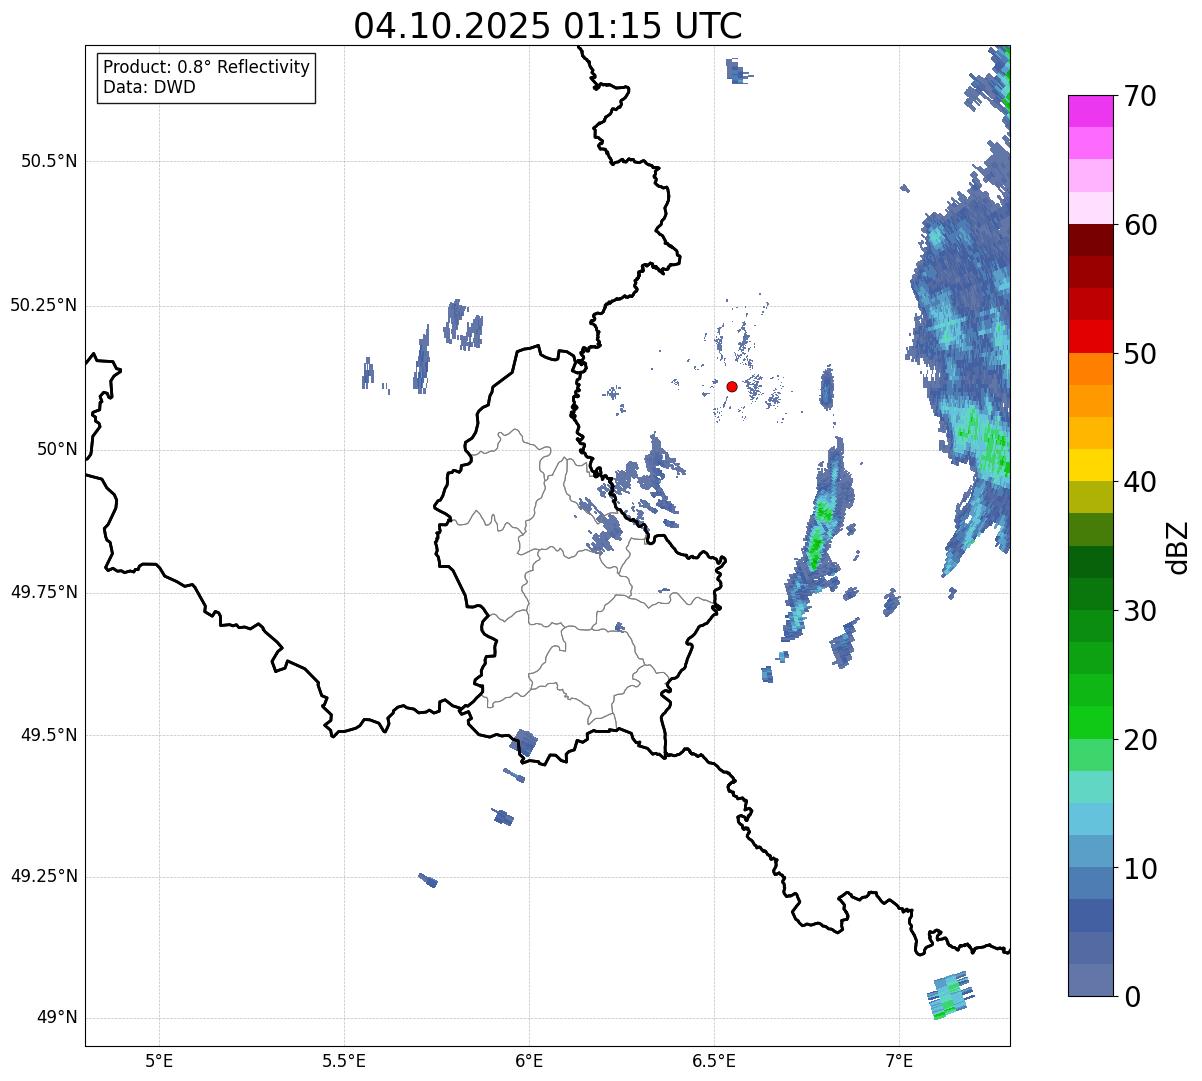The width and height of the screenshot is (1202, 1081).
Task: Click the "6.5°E" longitude label
Action: tap(714, 1060)
